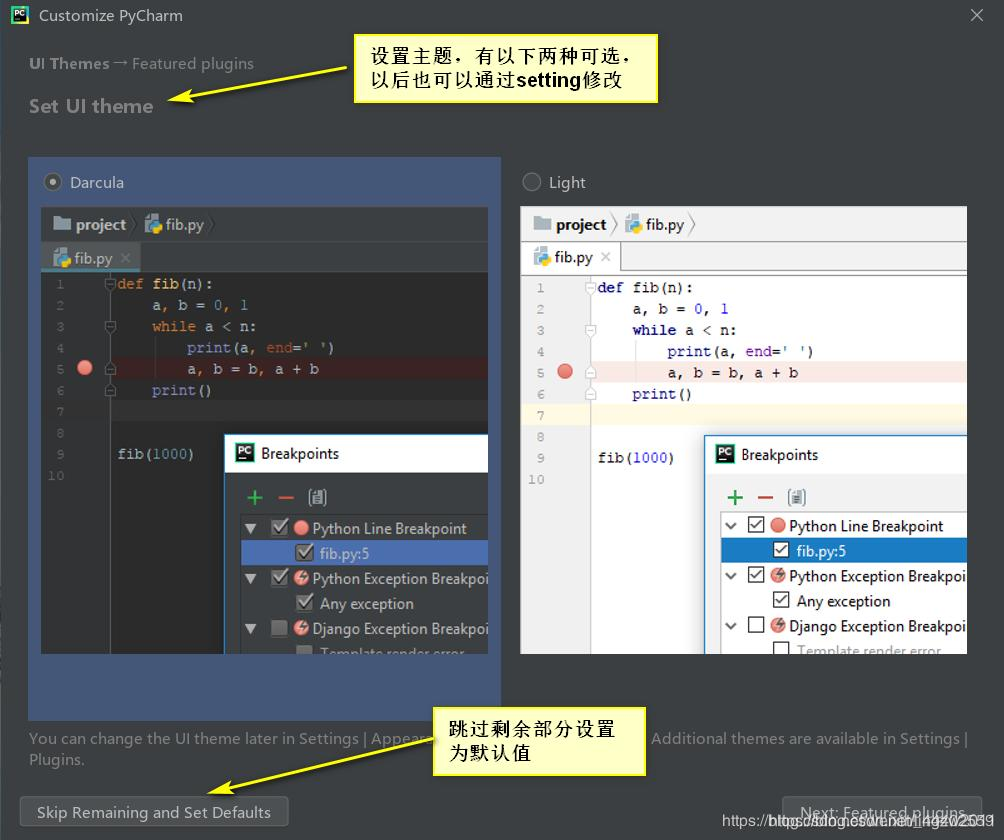Toggle Any exception checkbox in Light preview
This screenshot has width=1004, height=840.
click(x=781, y=600)
